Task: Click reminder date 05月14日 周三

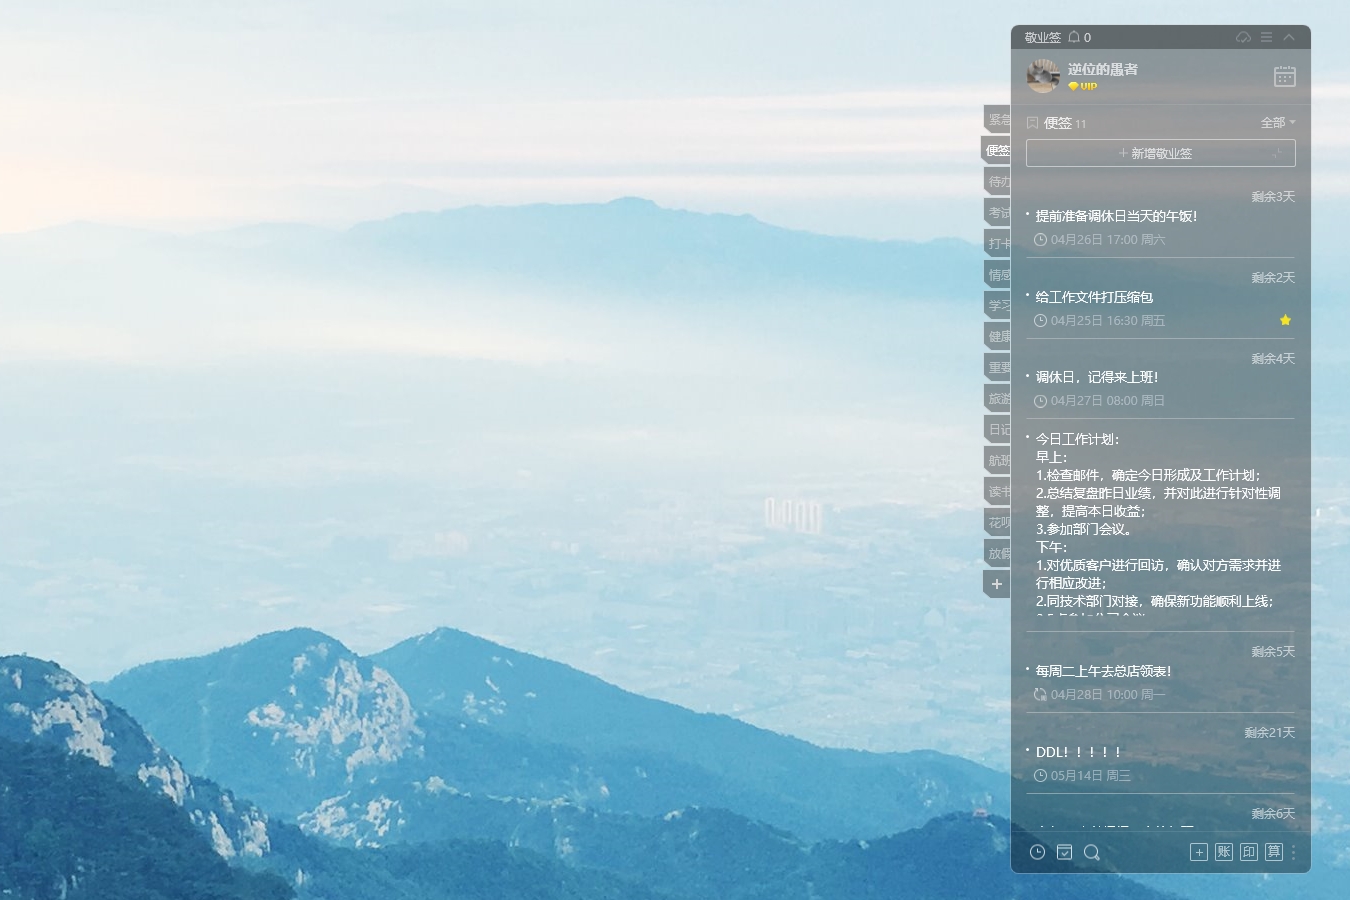Action: [x=1091, y=776]
